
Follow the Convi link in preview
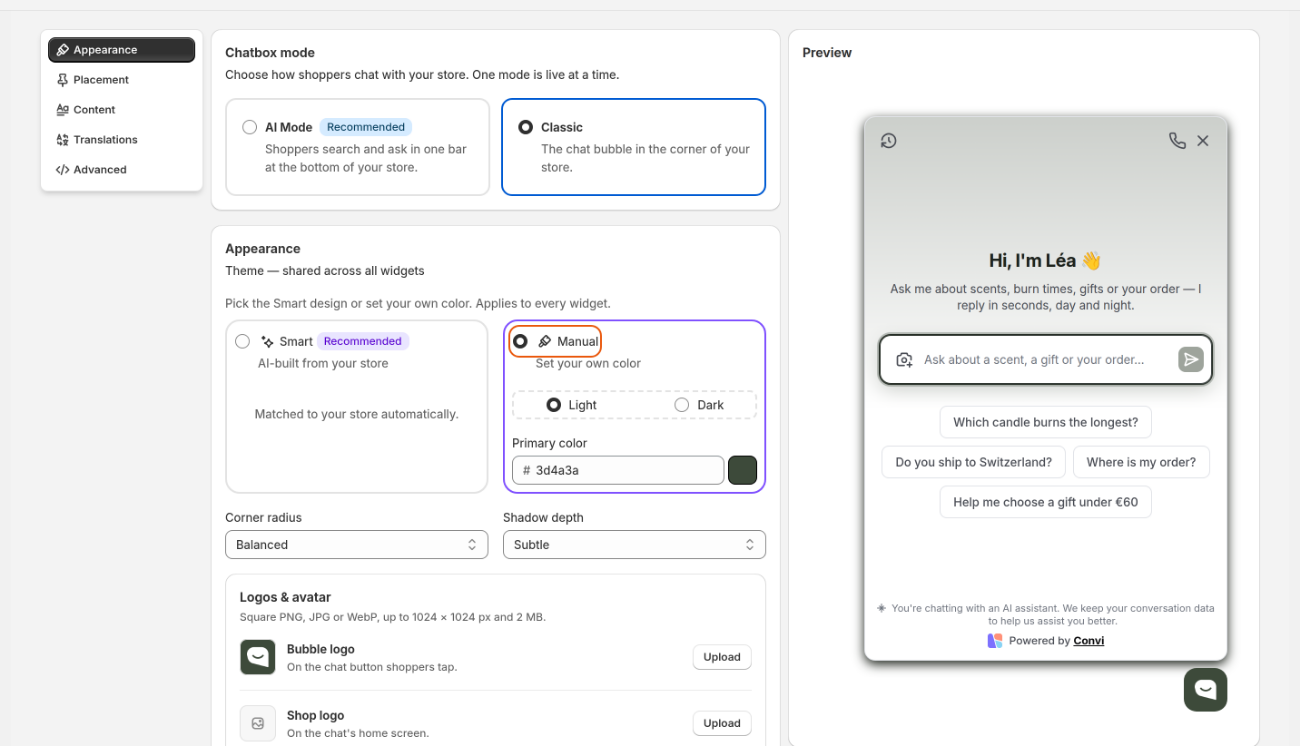click(x=1089, y=641)
